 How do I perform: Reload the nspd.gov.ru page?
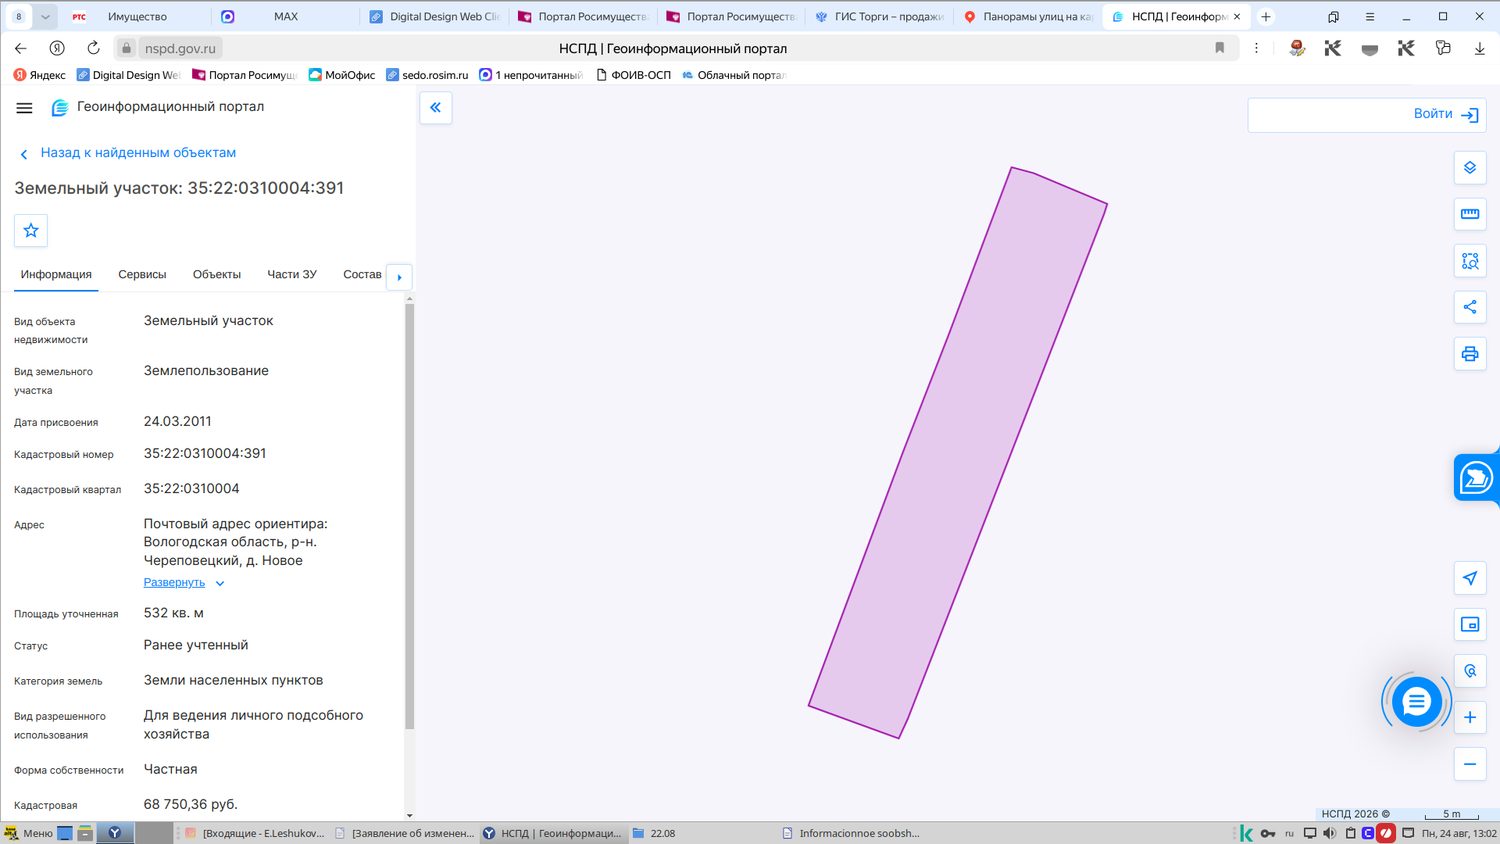click(93, 48)
